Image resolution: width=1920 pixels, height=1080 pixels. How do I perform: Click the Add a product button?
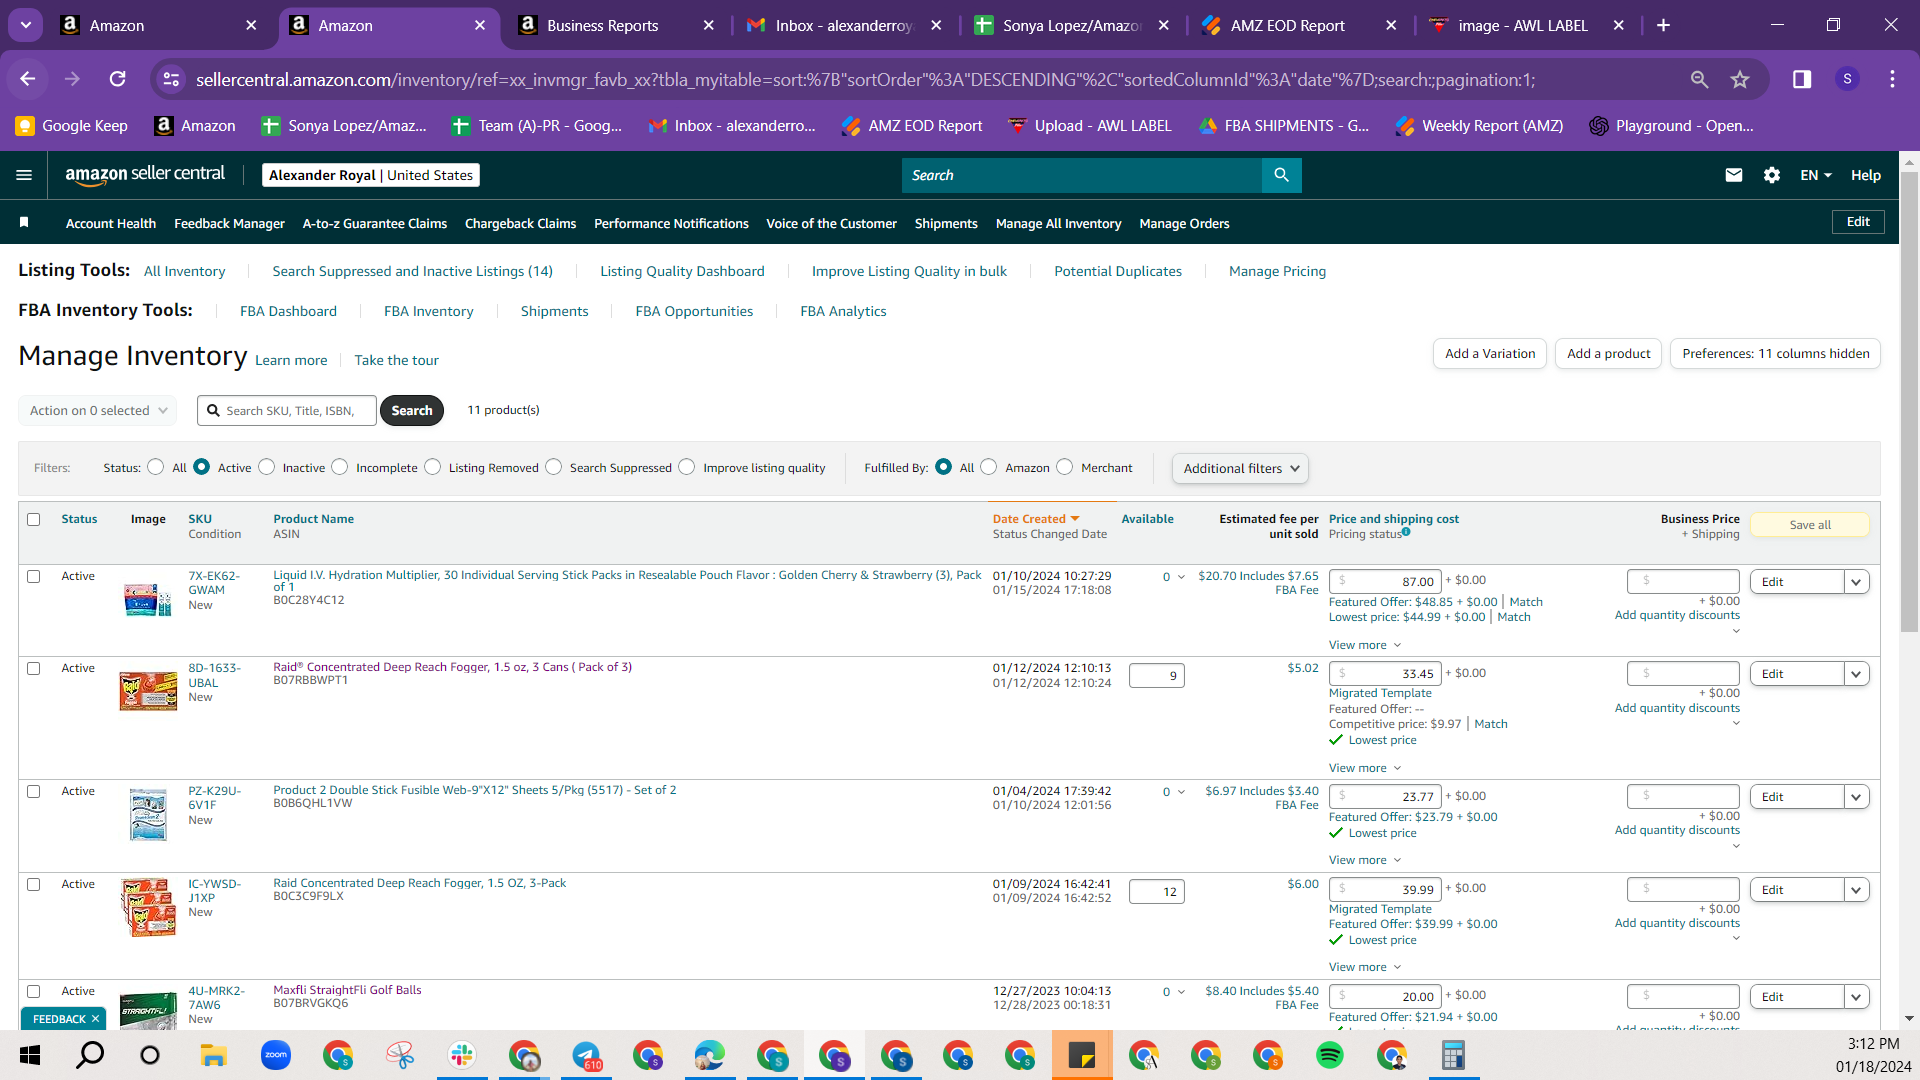[1608, 354]
